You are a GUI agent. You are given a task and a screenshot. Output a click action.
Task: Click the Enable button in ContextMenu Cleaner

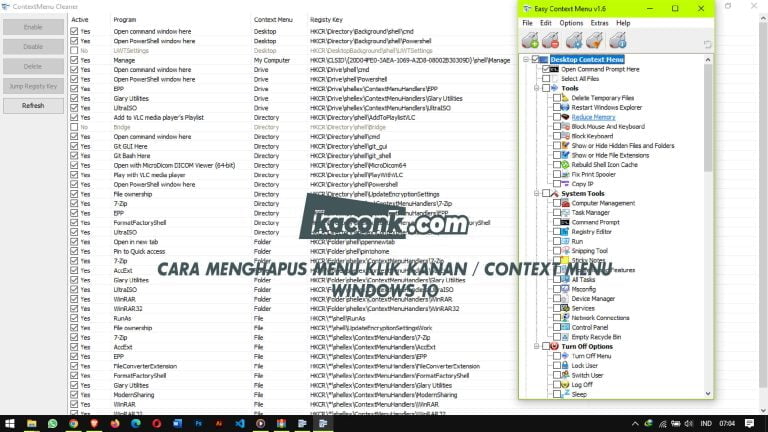33,27
